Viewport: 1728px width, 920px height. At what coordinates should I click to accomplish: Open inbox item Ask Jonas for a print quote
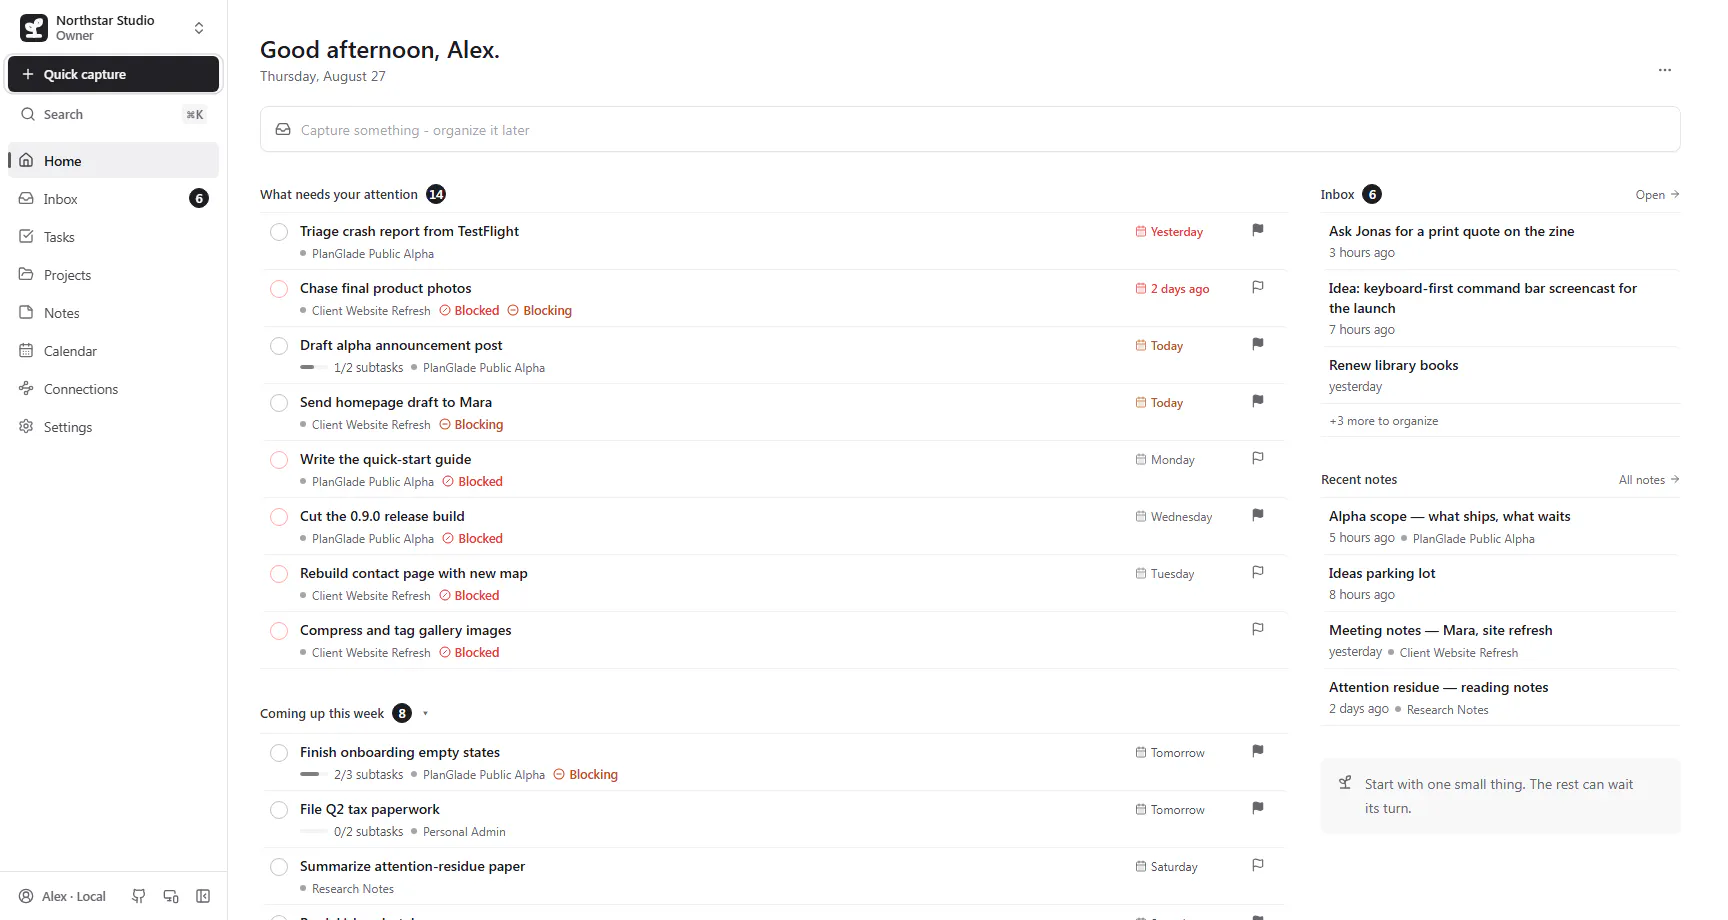tap(1500, 241)
